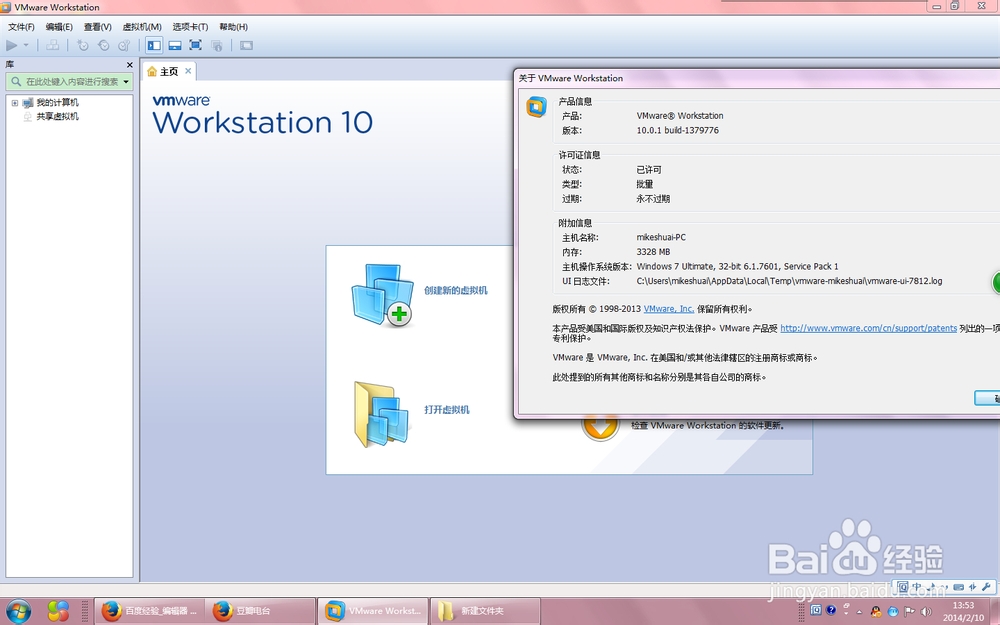The image size is (1000, 625).
Task: Click the VMware Workstation taskbar button
Action: point(373,611)
